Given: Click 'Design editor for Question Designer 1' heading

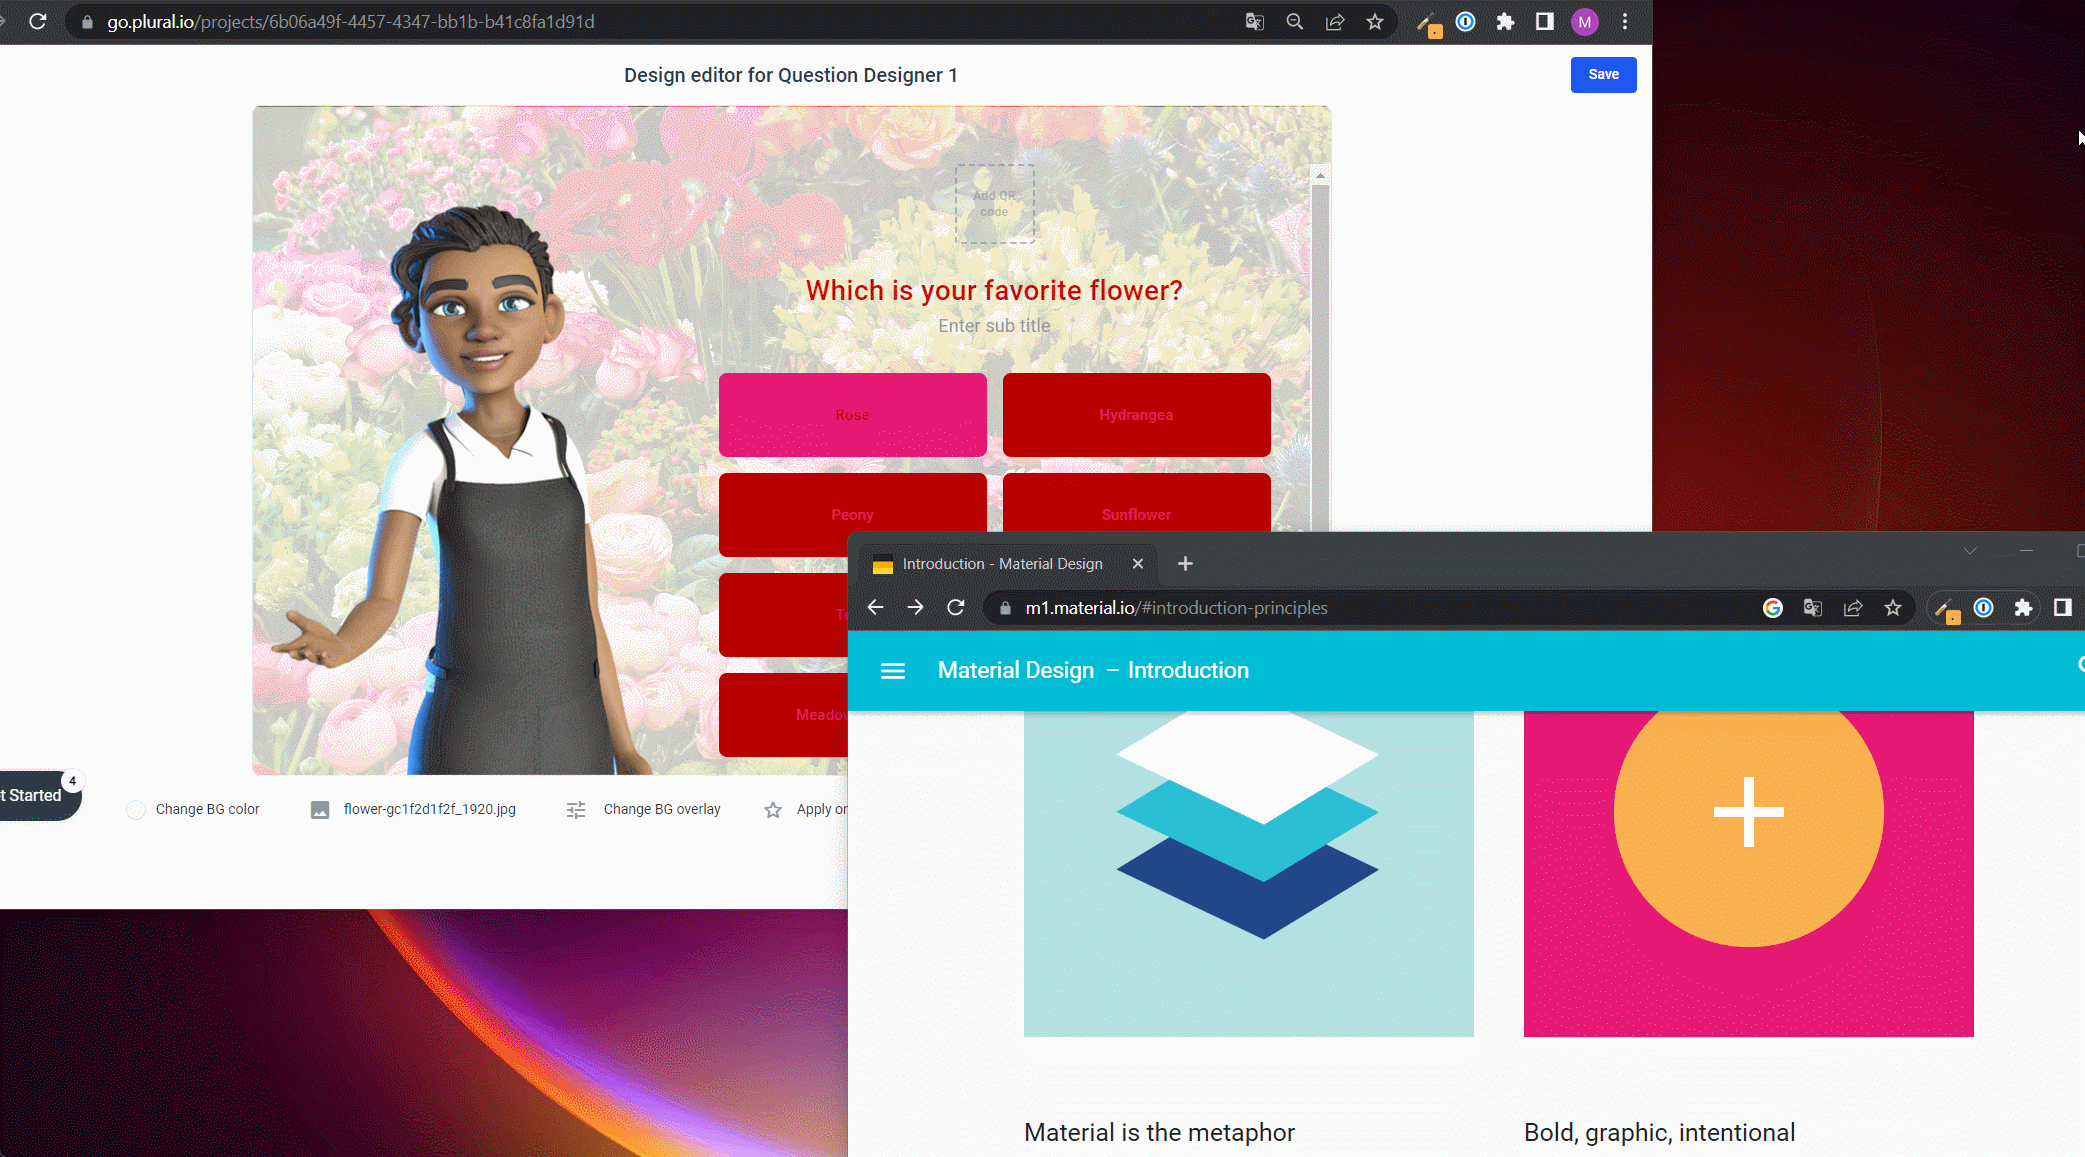Looking at the screenshot, I should pos(790,75).
